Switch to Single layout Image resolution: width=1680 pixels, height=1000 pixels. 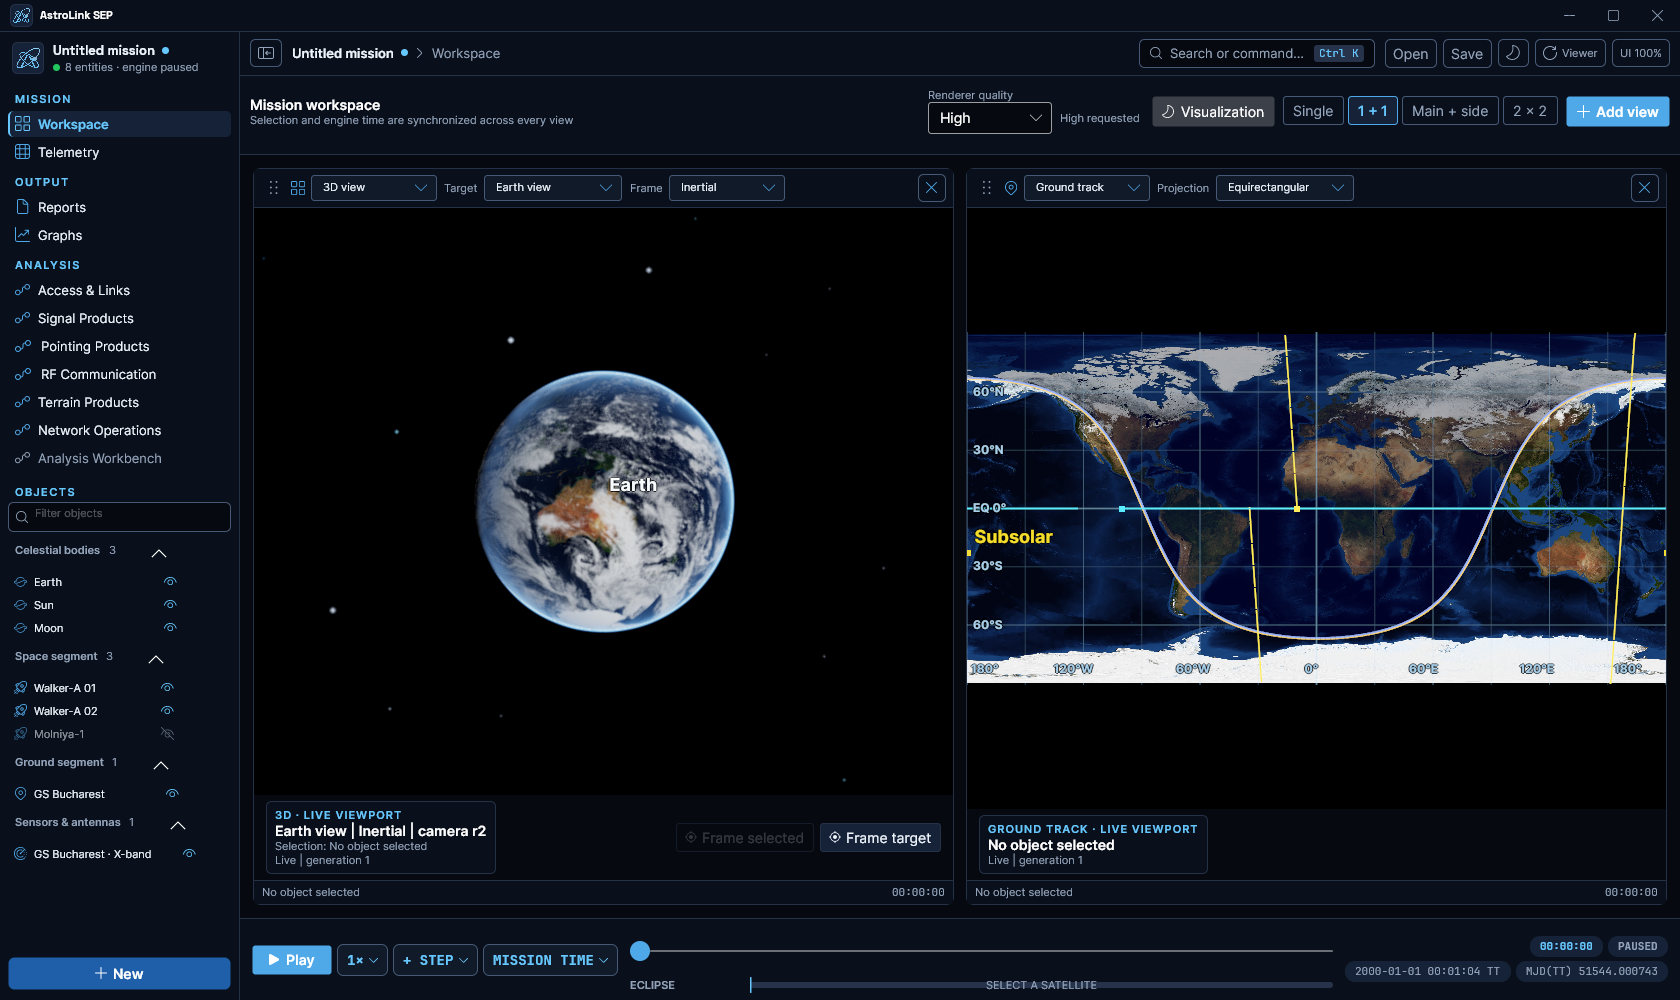pos(1313,111)
